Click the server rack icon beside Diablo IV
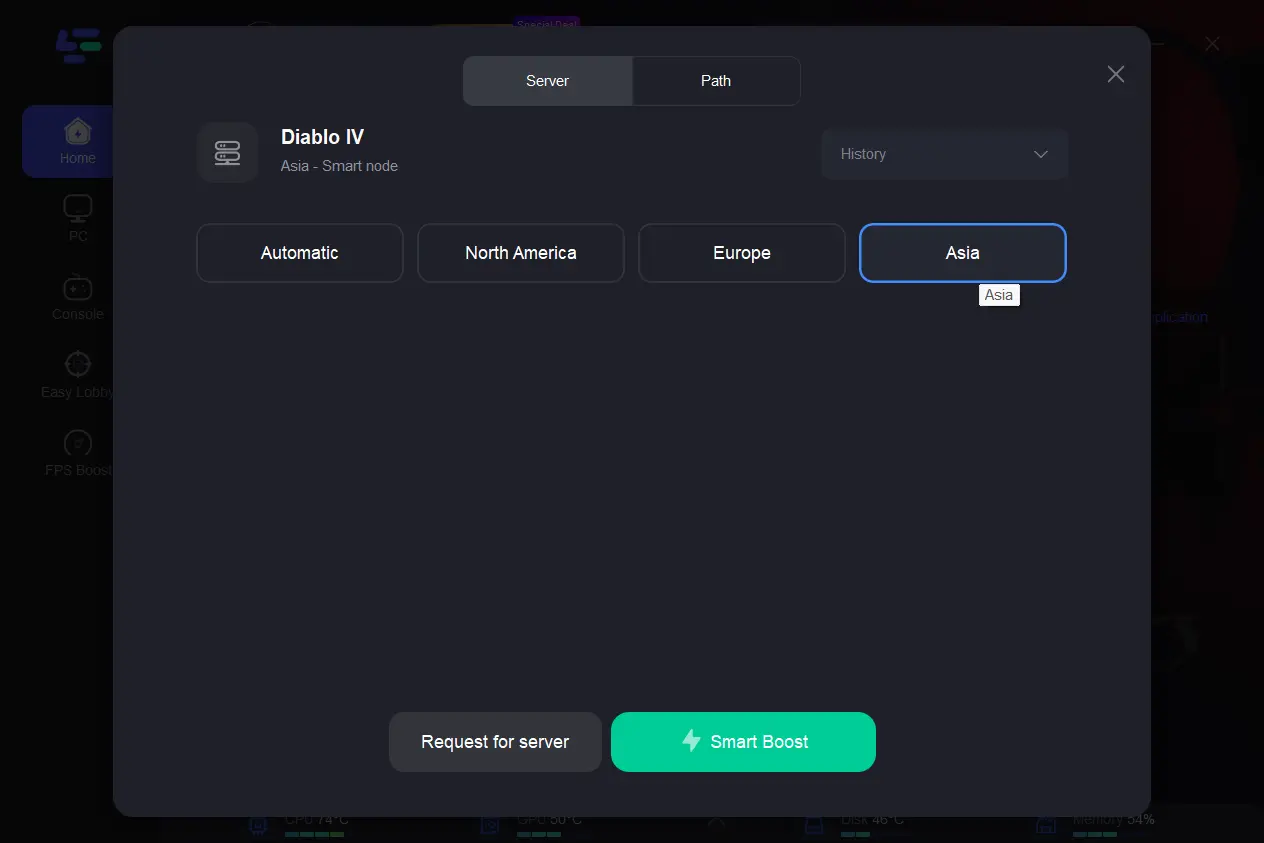Viewport: 1264px width, 843px height. pos(227,153)
